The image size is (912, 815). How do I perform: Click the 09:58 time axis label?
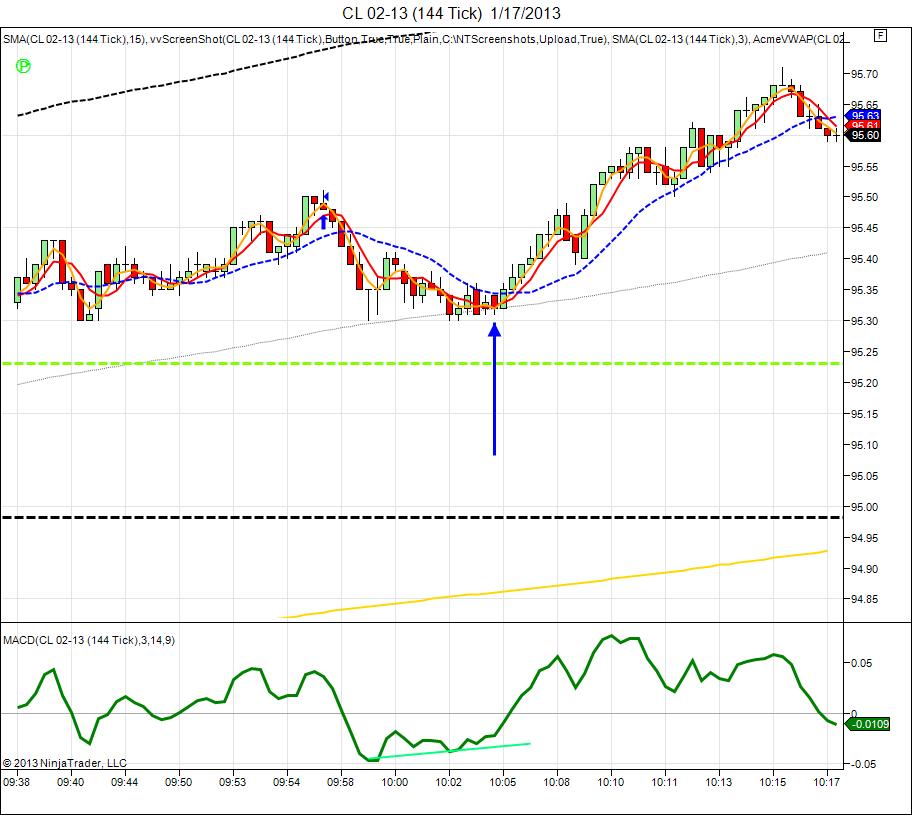click(x=340, y=782)
